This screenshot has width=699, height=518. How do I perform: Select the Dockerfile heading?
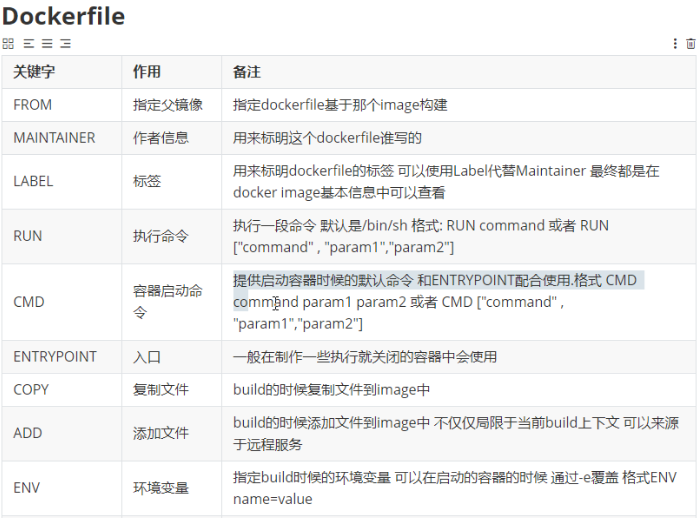[64, 16]
